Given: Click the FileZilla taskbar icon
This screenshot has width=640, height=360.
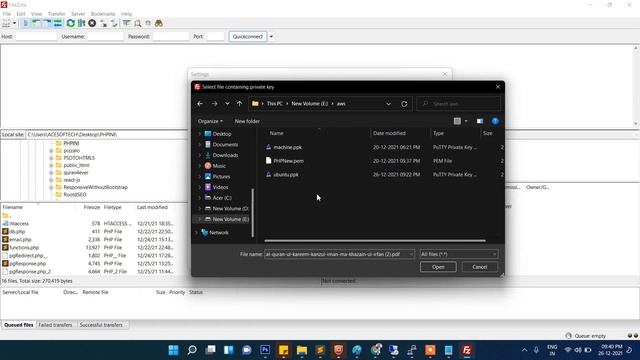Looking at the screenshot, I should pos(467,350).
